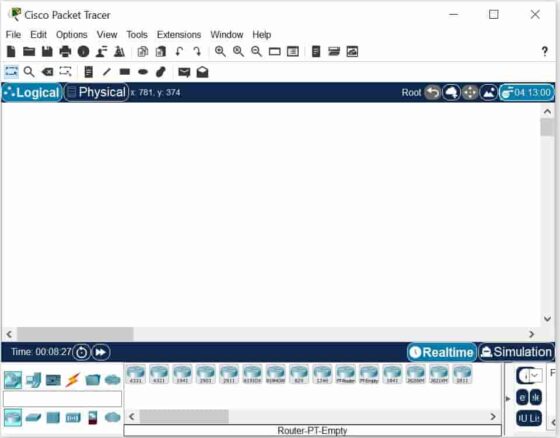Screen dimensions: 560x438
Task: Open the View menu
Action: 107,35
